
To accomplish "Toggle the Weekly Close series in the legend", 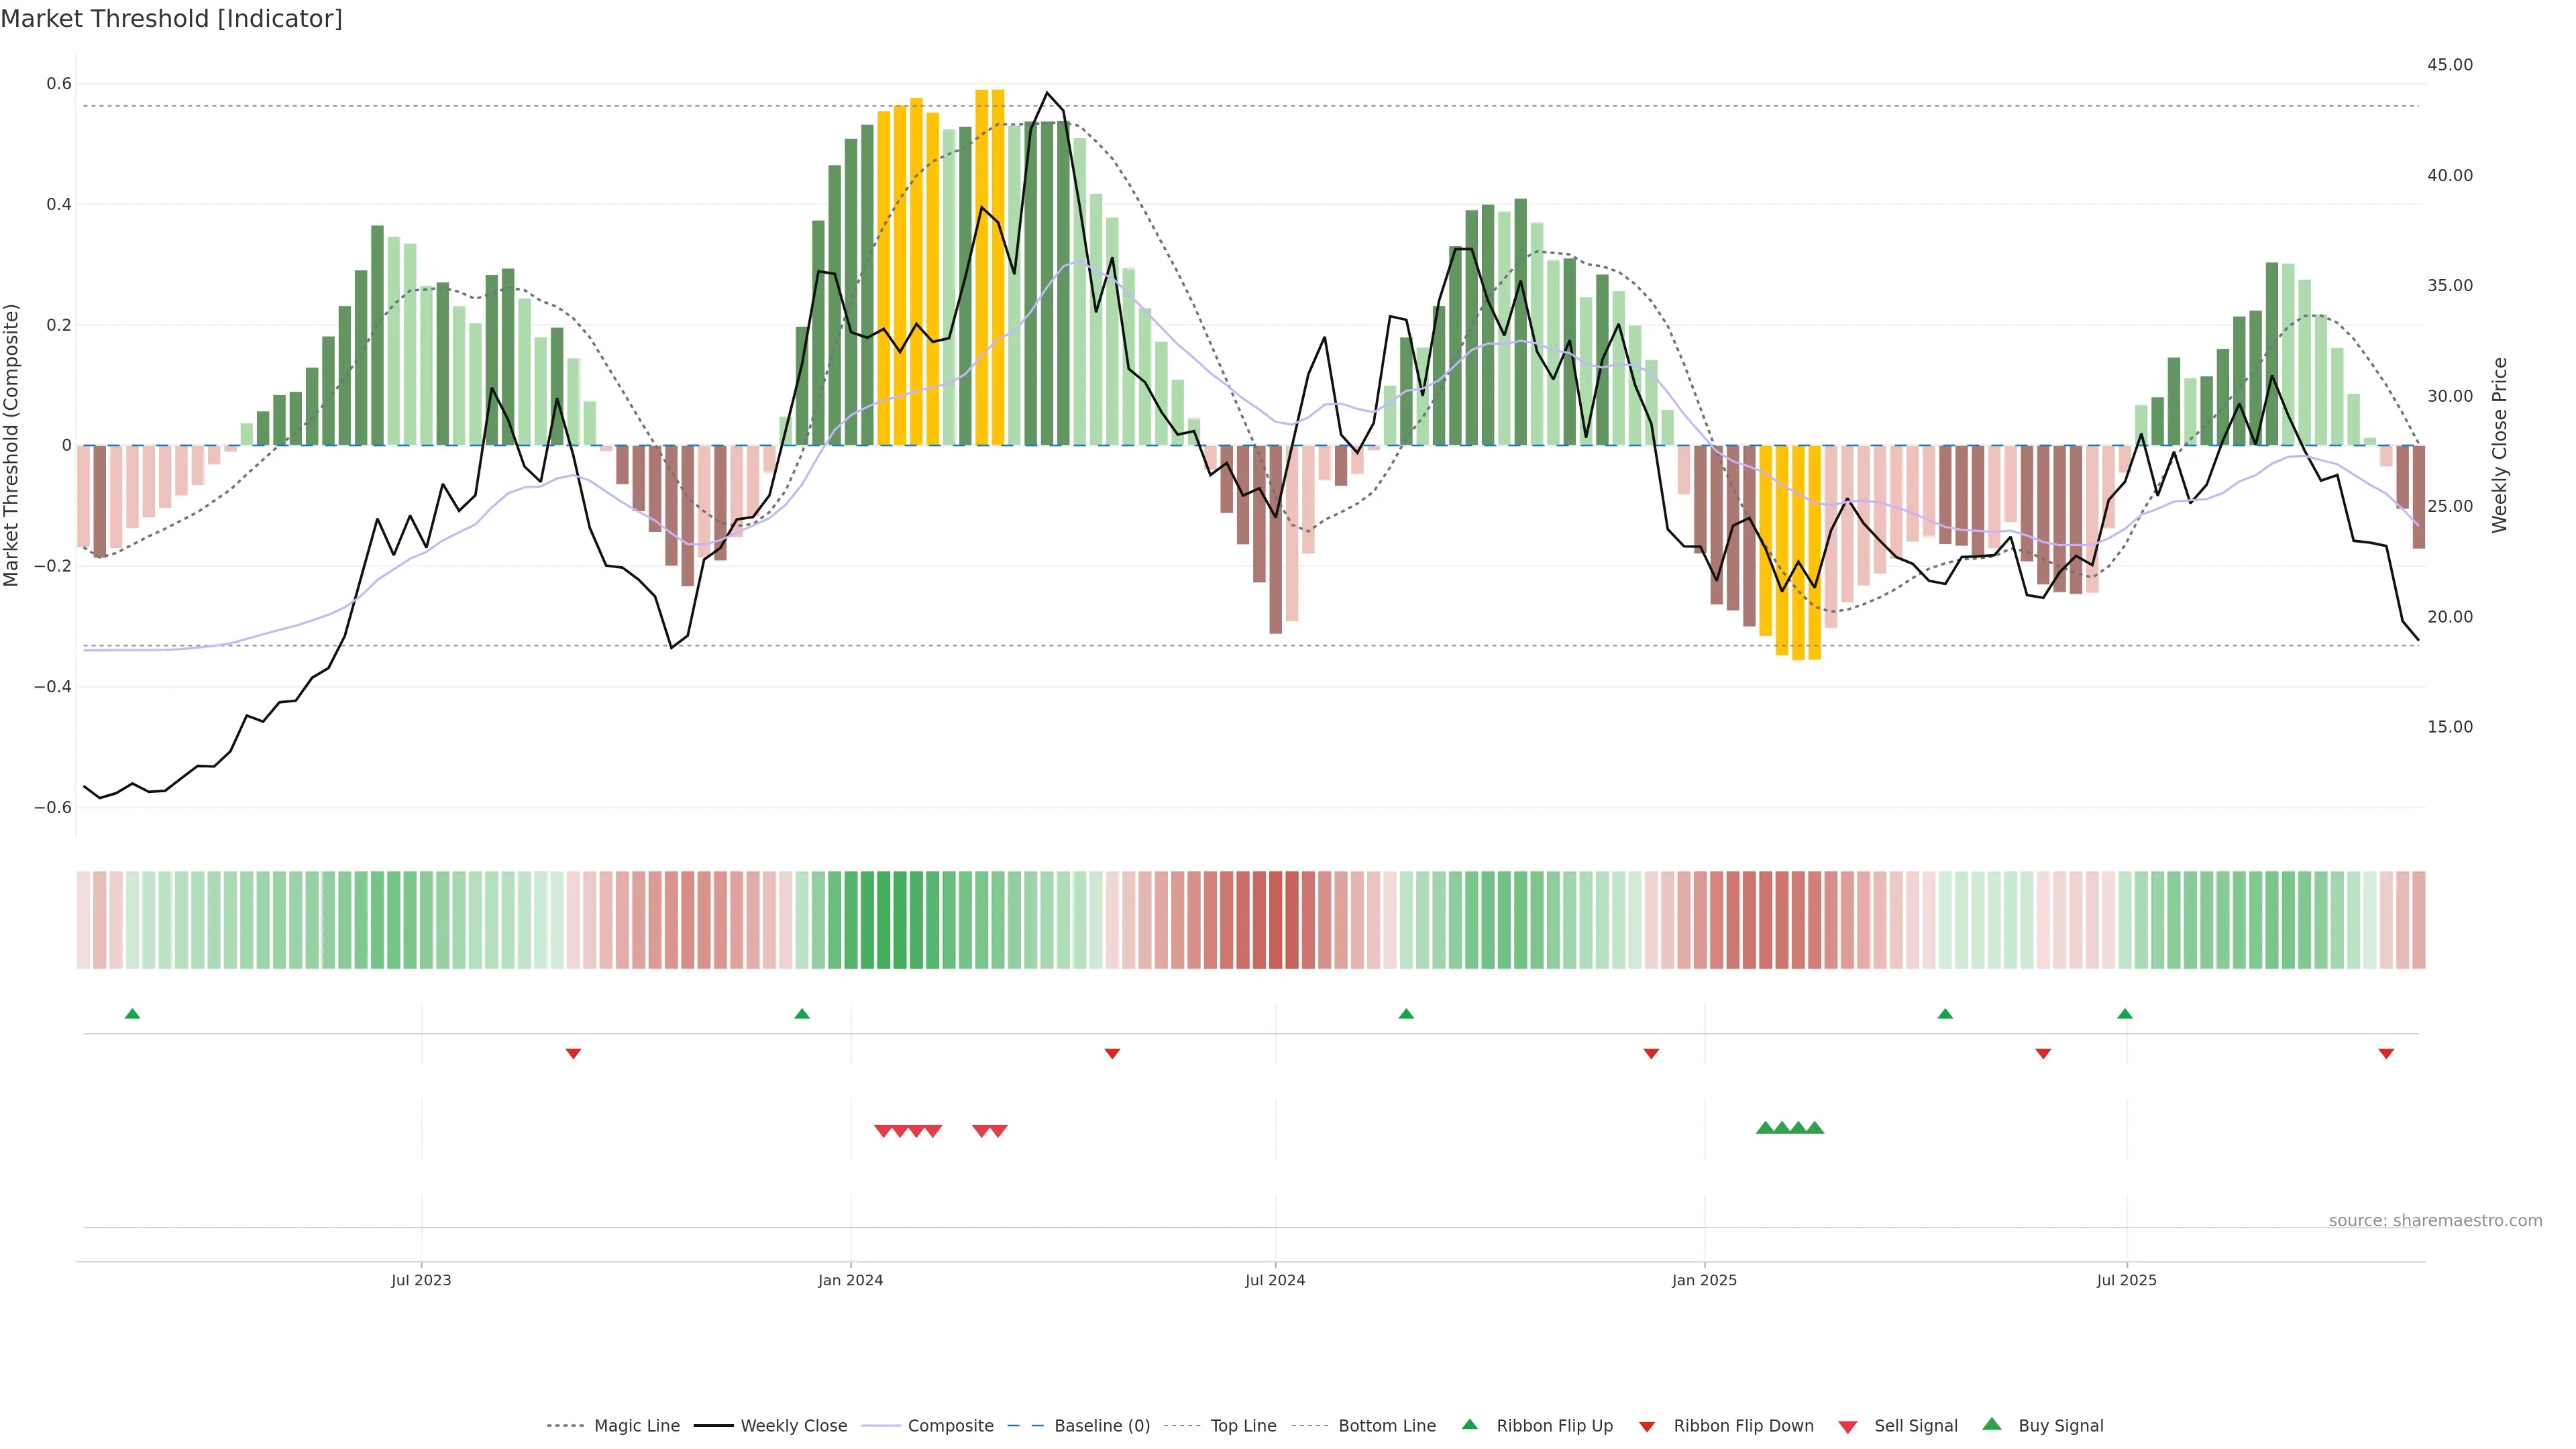I will [x=793, y=1426].
